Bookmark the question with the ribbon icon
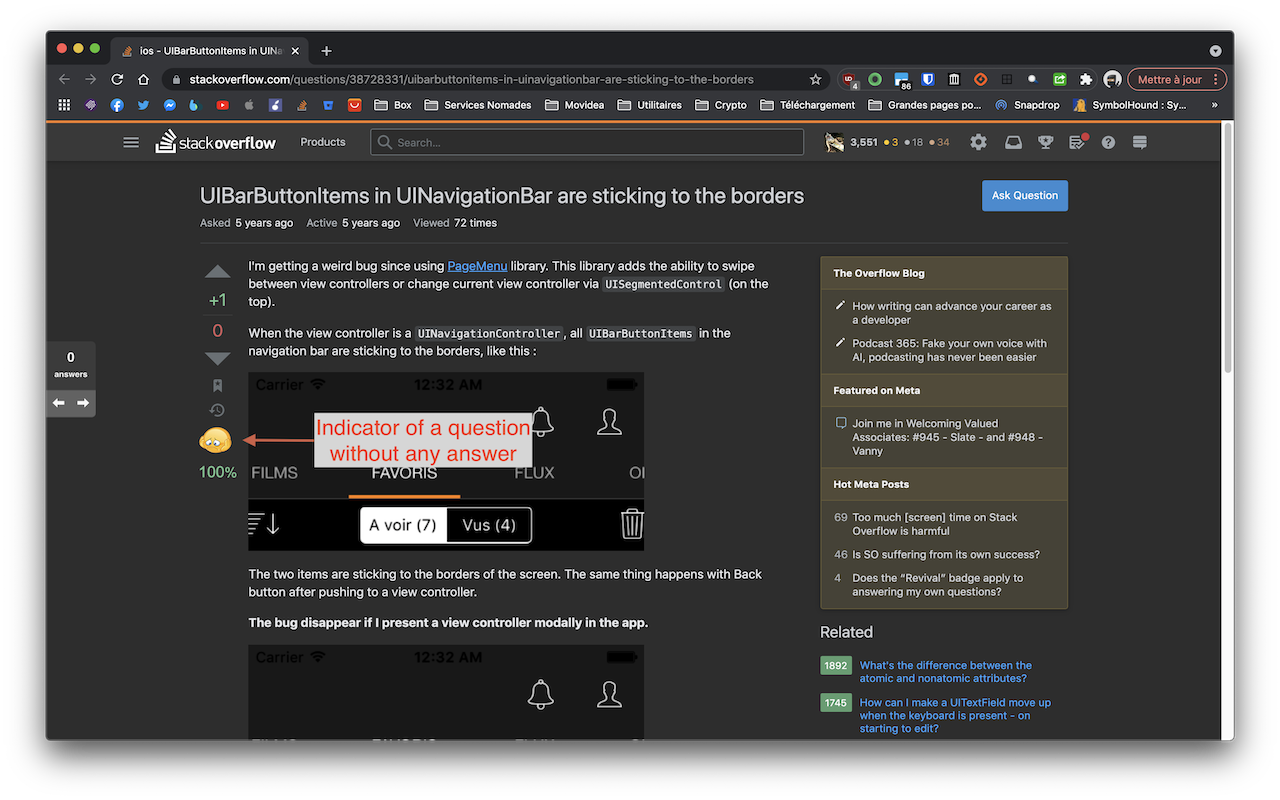Viewport: 1280px width, 800px height. pyautogui.click(x=217, y=385)
